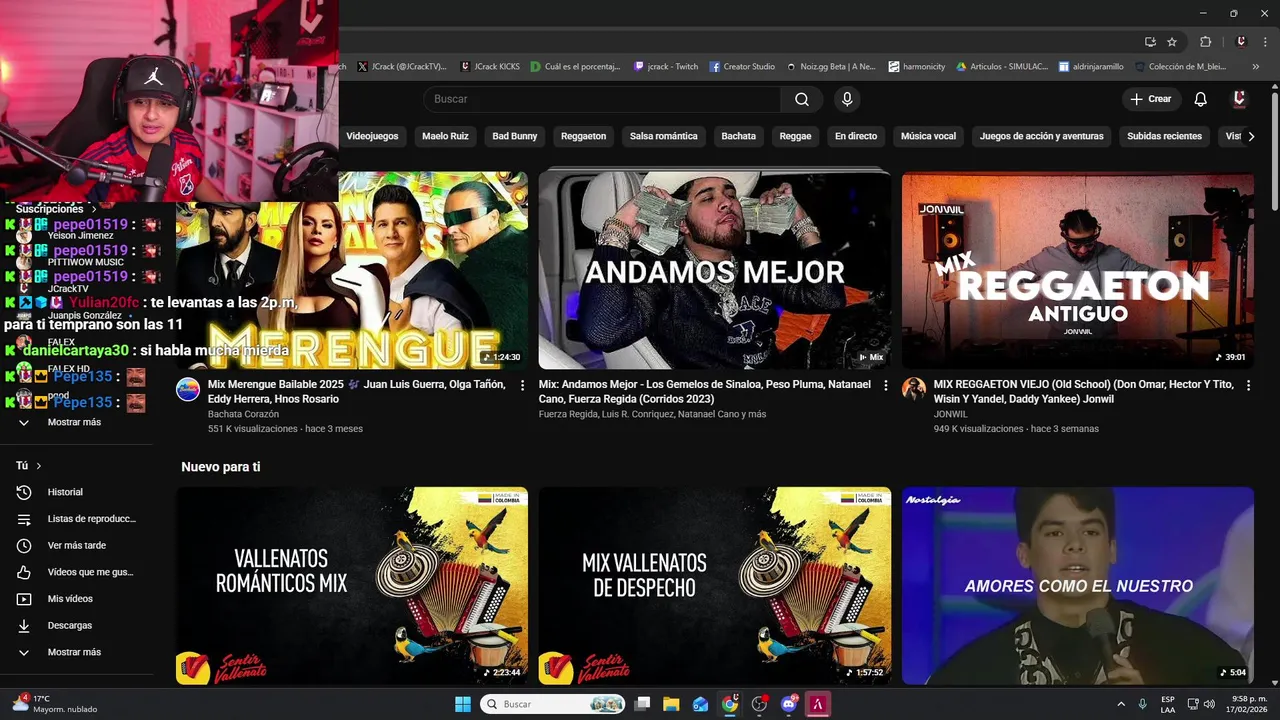The image size is (1280, 720).
Task: Open the Mix Vallenatos de Despecho thumbnail
Action: click(x=714, y=585)
